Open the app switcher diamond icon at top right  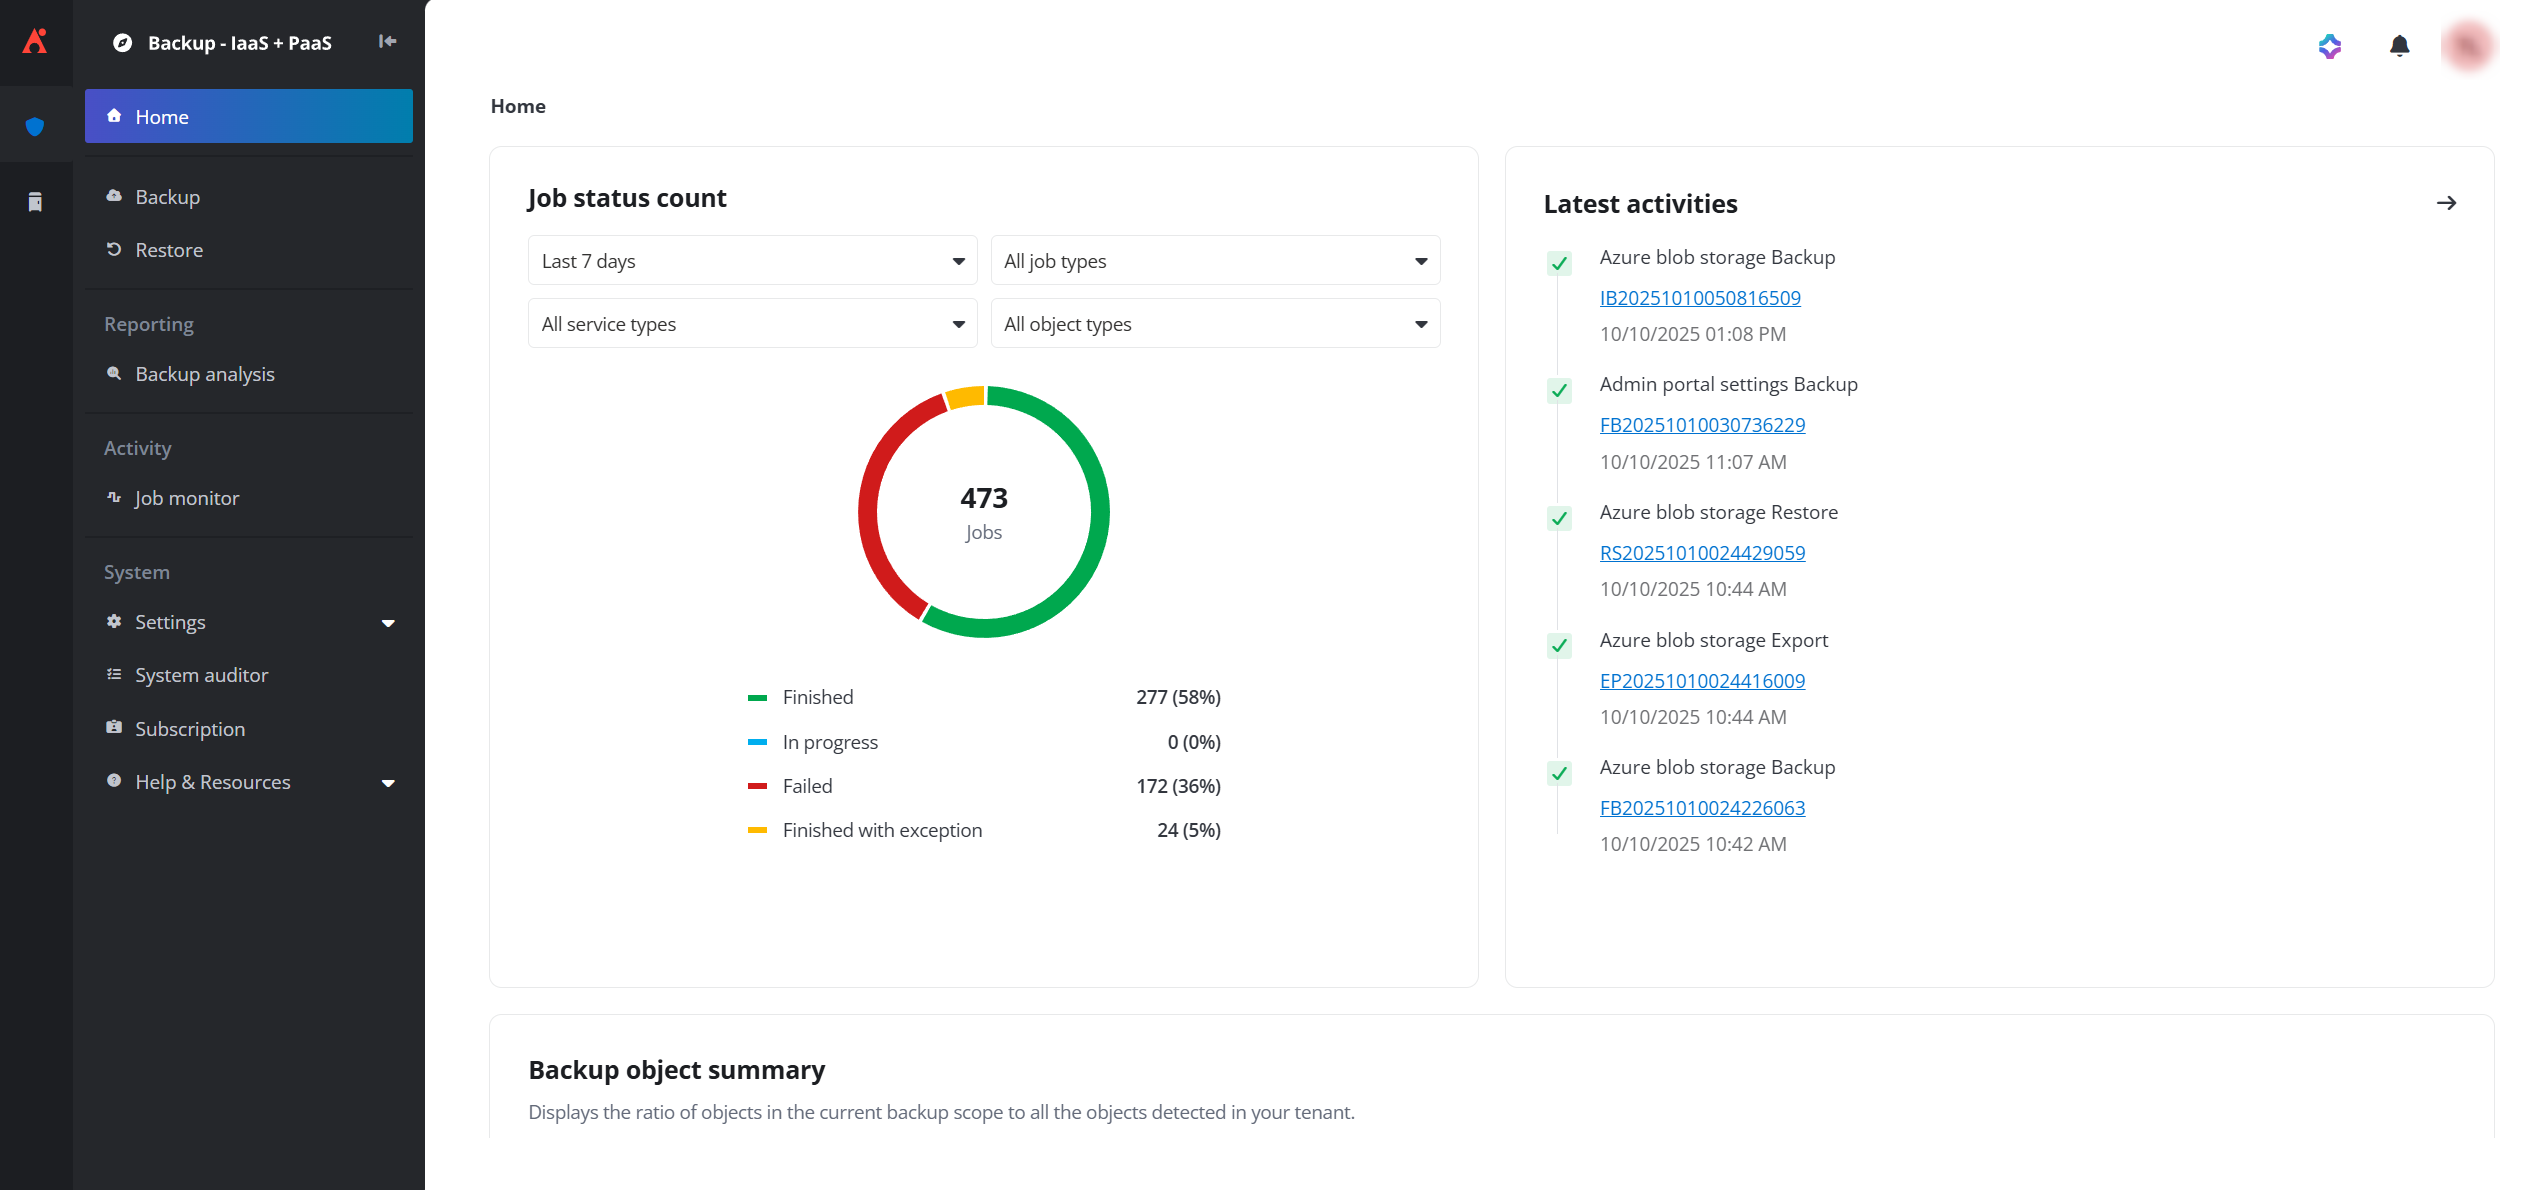[x=2329, y=46]
